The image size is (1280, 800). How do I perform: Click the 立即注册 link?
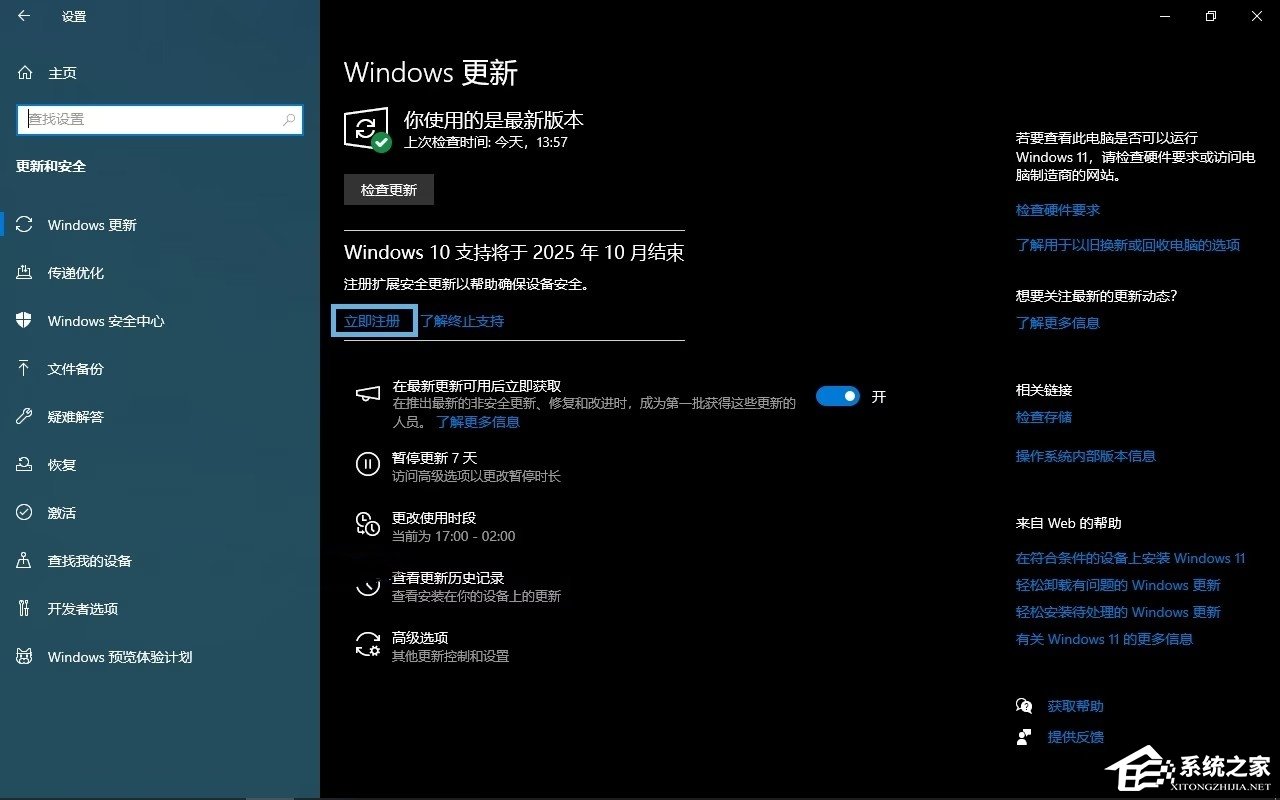pos(373,320)
